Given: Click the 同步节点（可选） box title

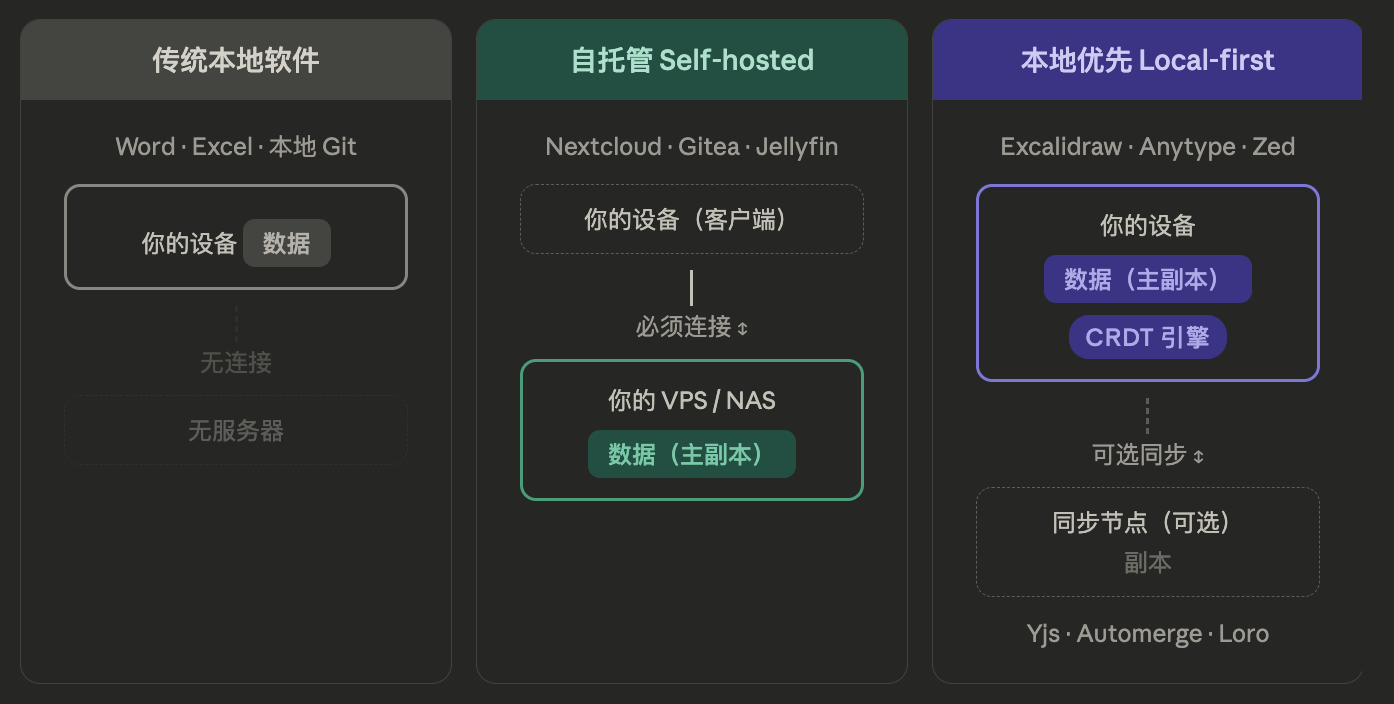Looking at the screenshot, I should coord(1147,522).
